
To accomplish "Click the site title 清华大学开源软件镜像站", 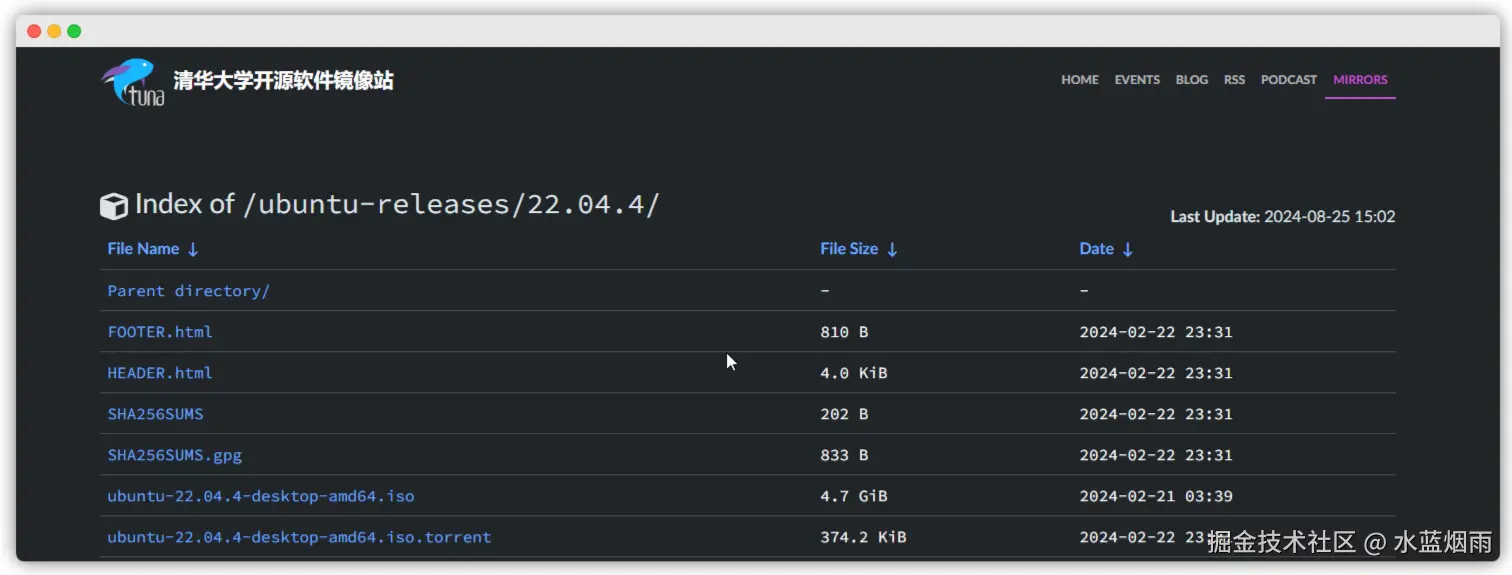I will tap(284, 81).
